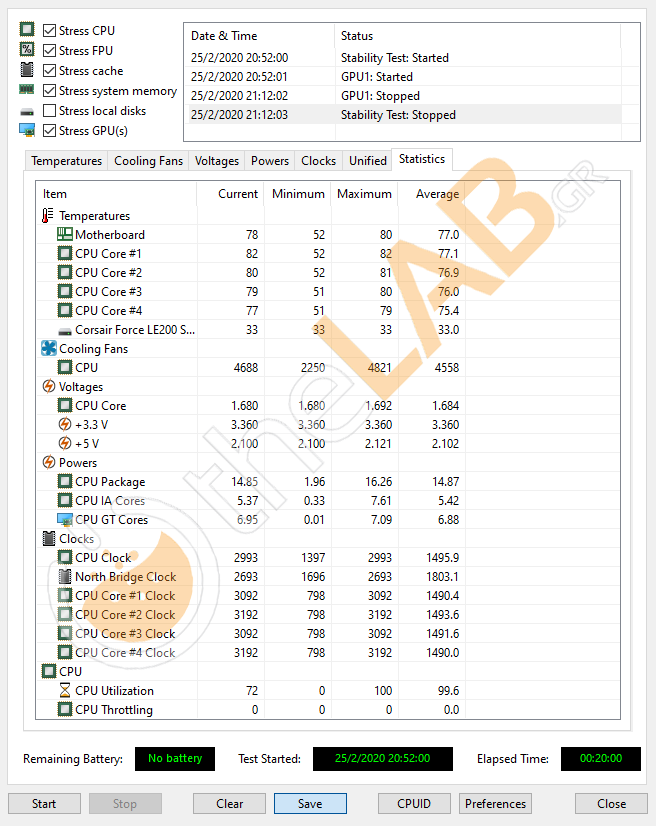Click the Item column header
This screenshot has width=656, height=826.
coord(116,194)
